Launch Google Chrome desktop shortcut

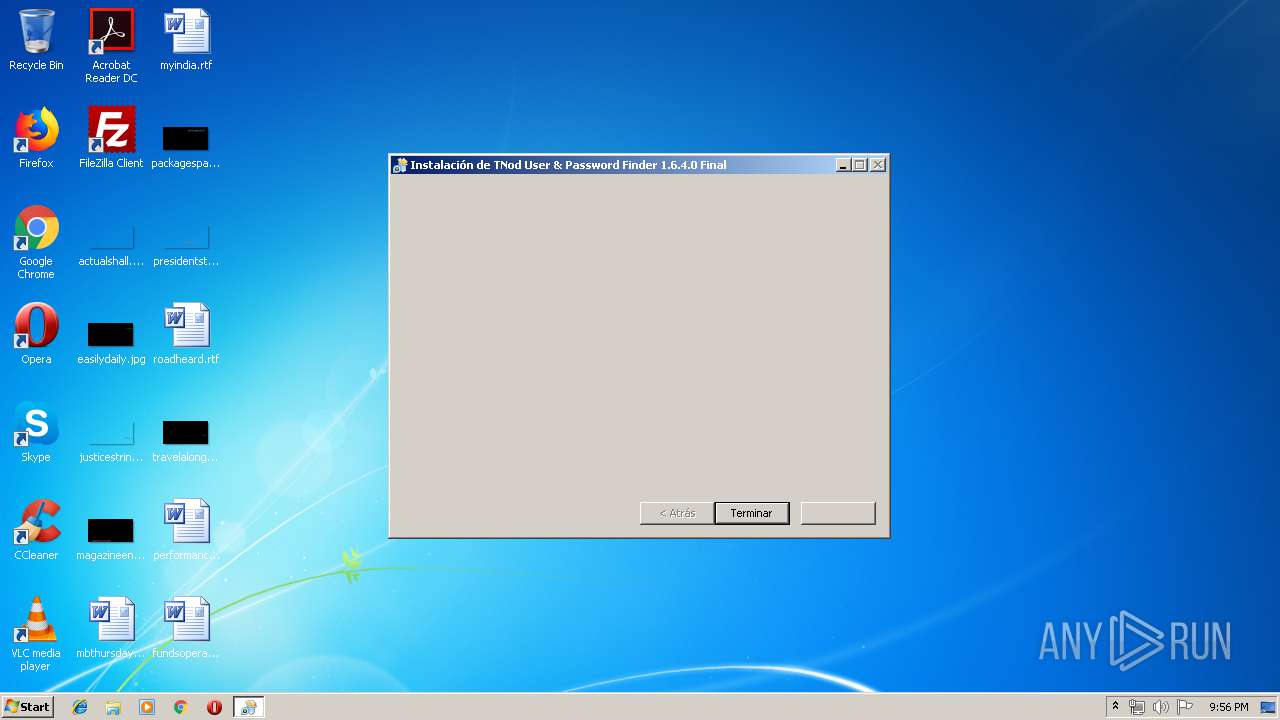click(x=36, y=242)
